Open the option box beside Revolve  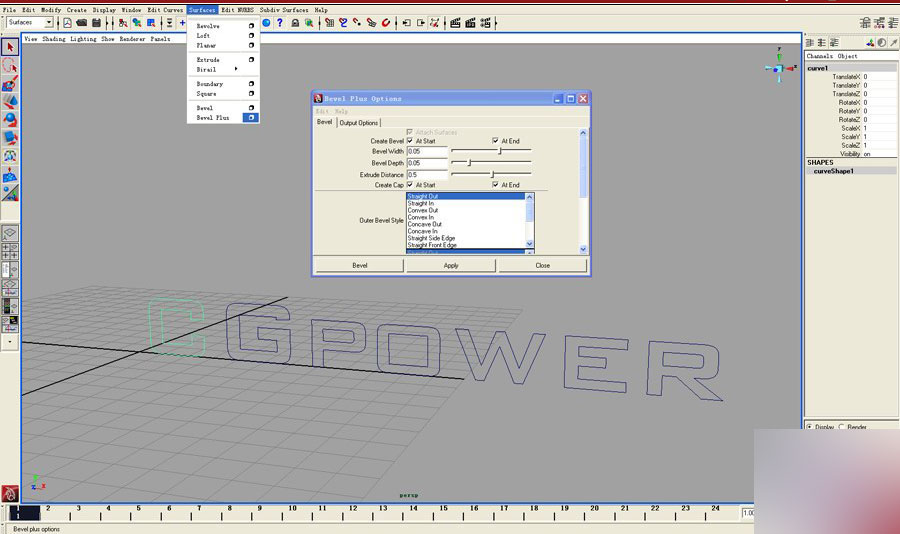(x=251, y=26)
